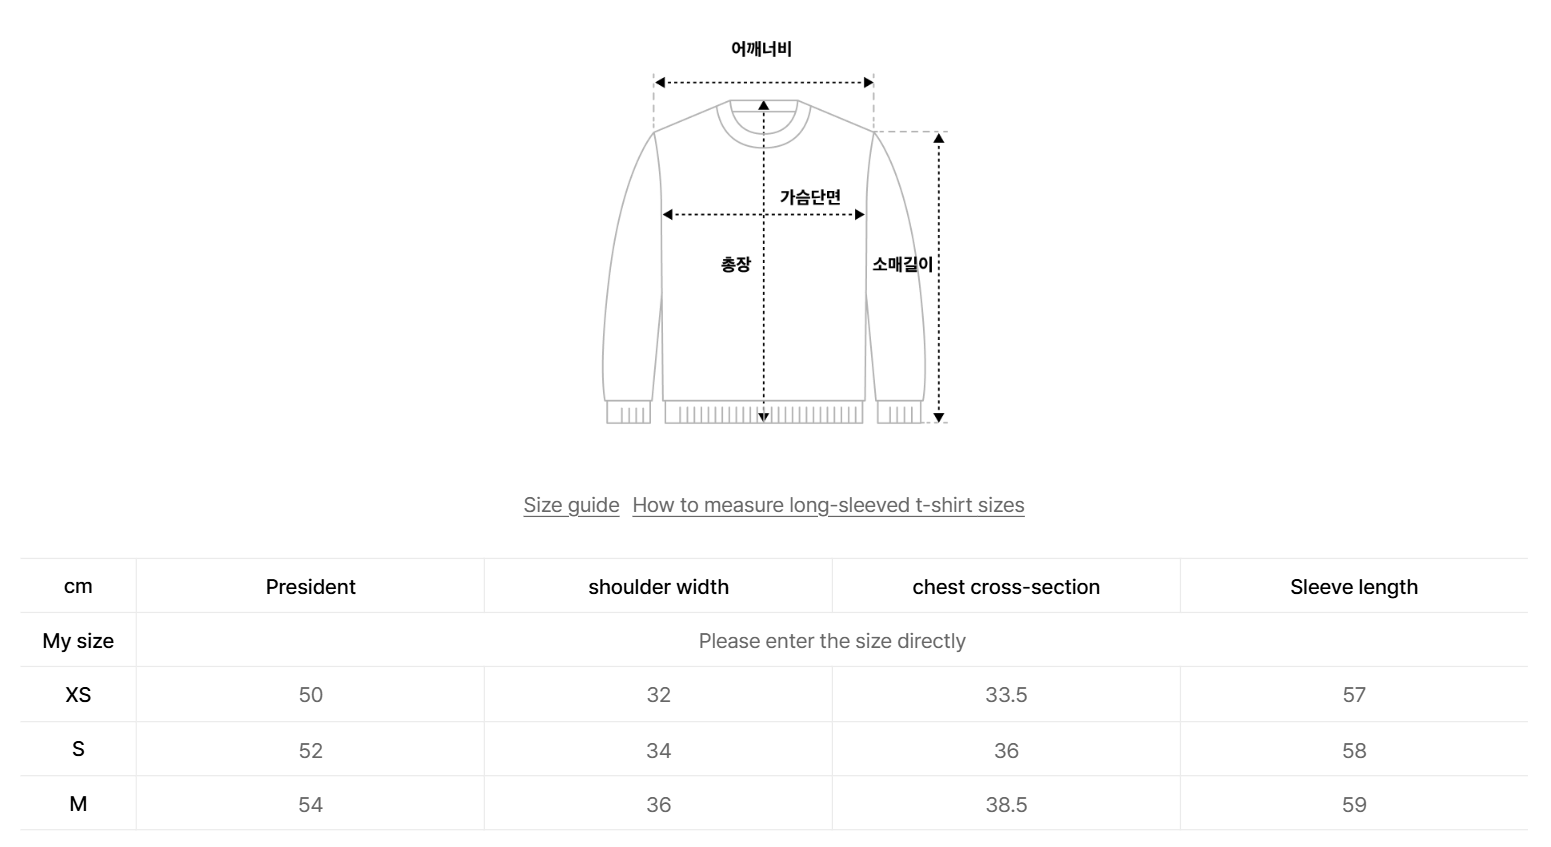Click the President column header
1551x847 pixels.
point(310,587)
